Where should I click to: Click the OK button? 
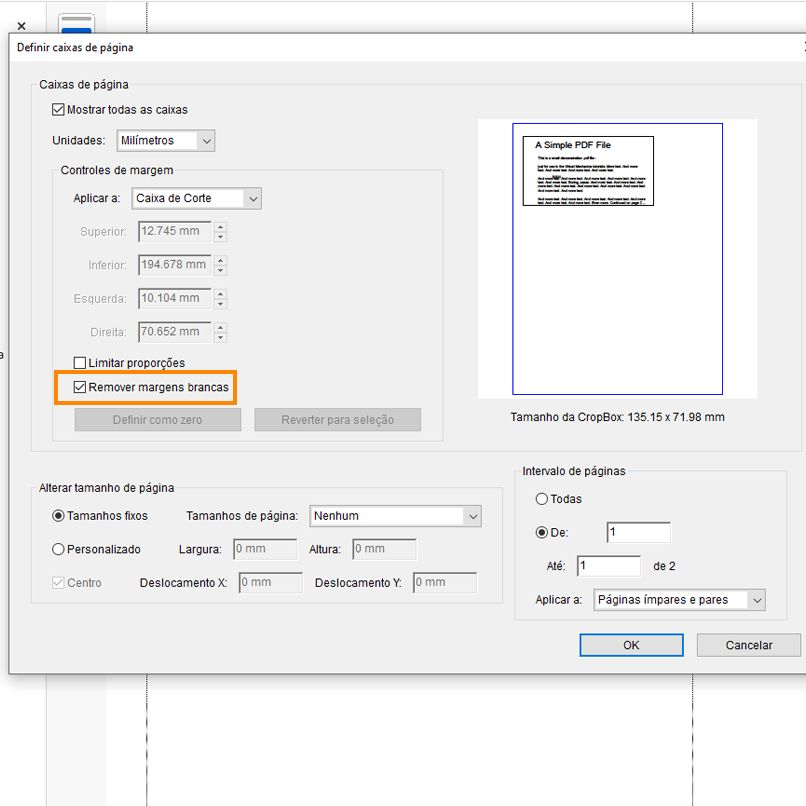click(x=631, y=645)
